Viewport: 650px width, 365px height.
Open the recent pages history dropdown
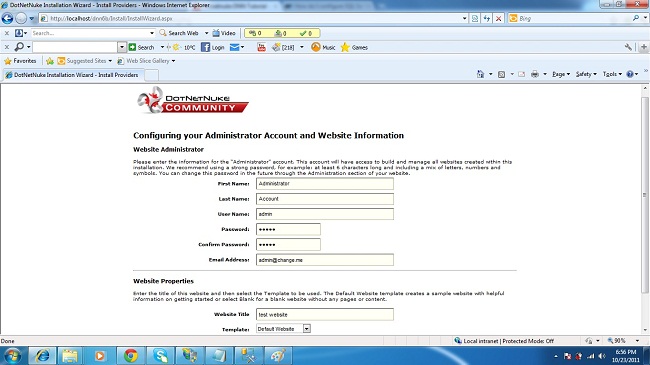(32, 19)
